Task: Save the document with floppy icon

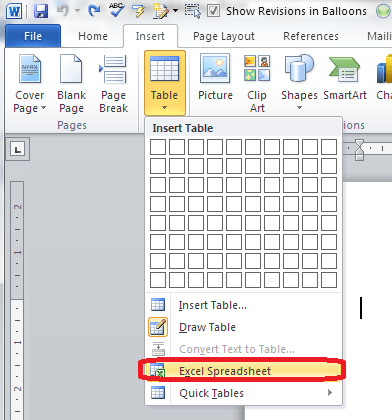Action: pos(41,11)
